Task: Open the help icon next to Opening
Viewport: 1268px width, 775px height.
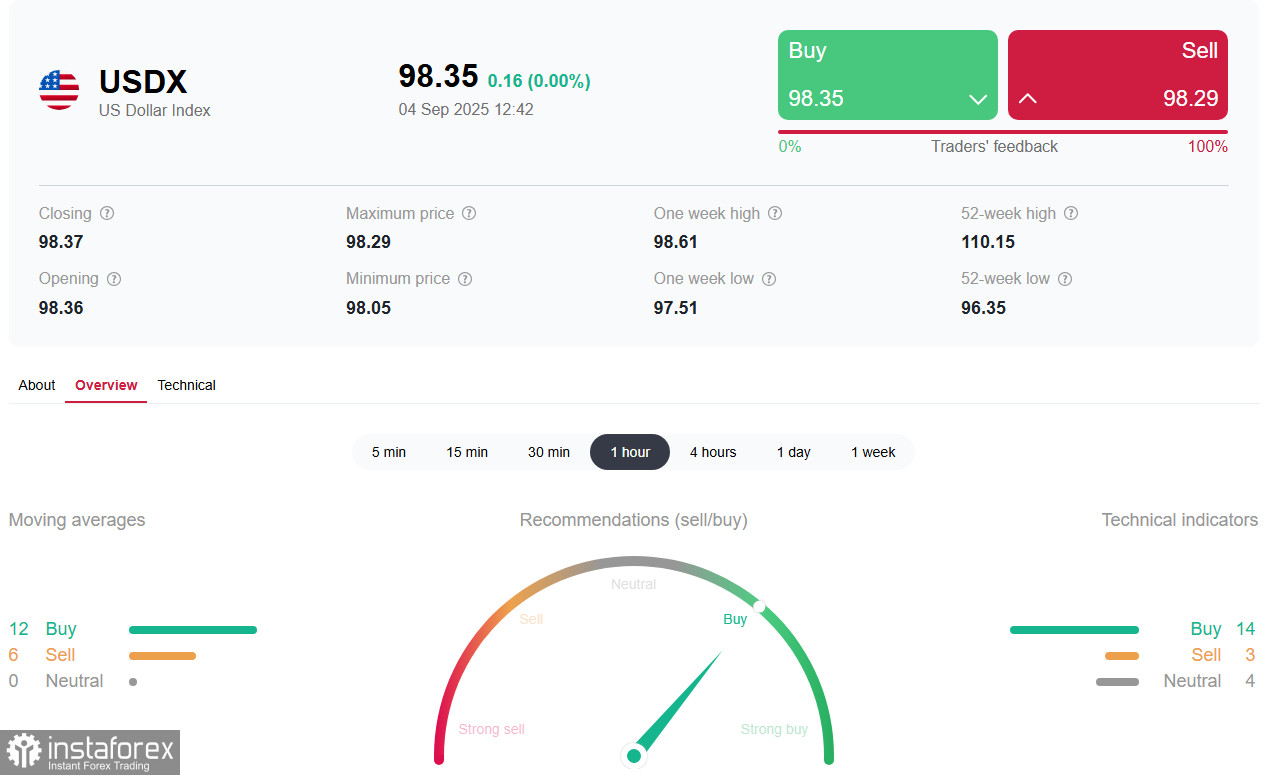Action: 114,279
